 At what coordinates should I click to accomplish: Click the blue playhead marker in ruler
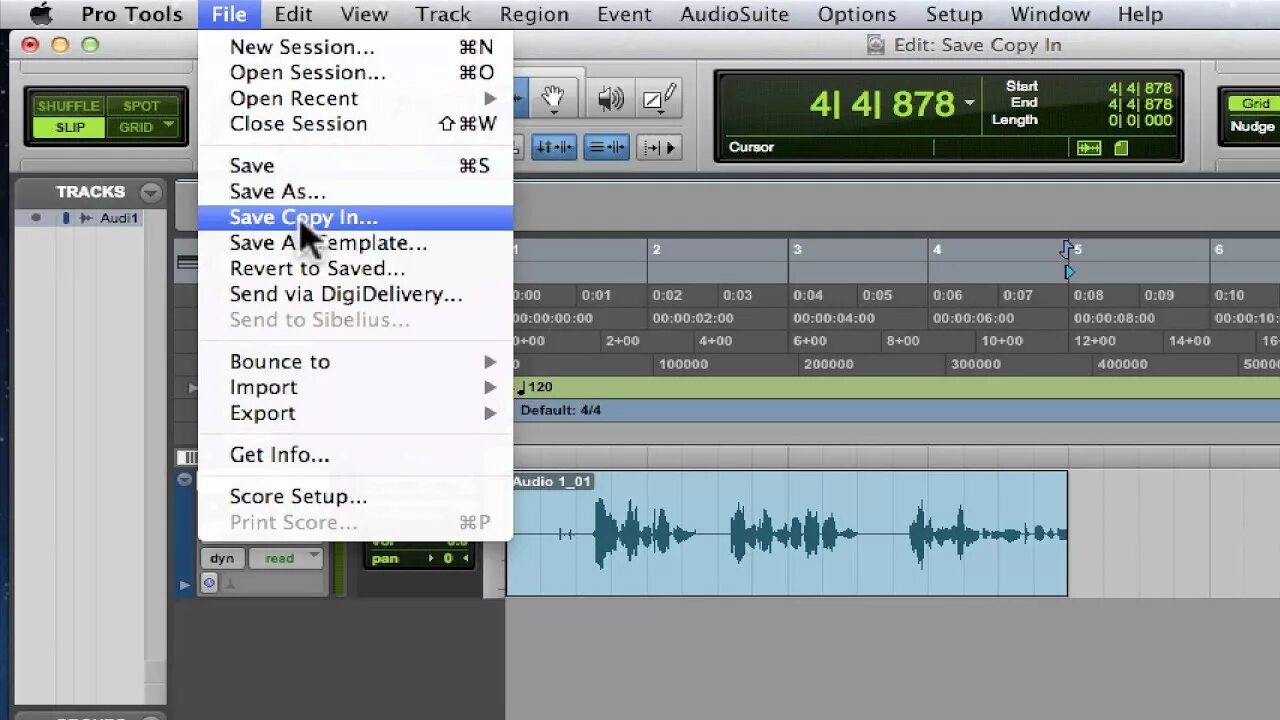click(x=1069, y=272)
